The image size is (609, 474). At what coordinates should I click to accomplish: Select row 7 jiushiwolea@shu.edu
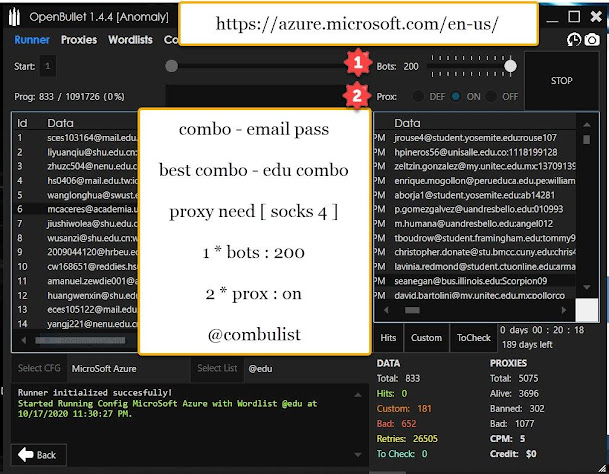77,223
